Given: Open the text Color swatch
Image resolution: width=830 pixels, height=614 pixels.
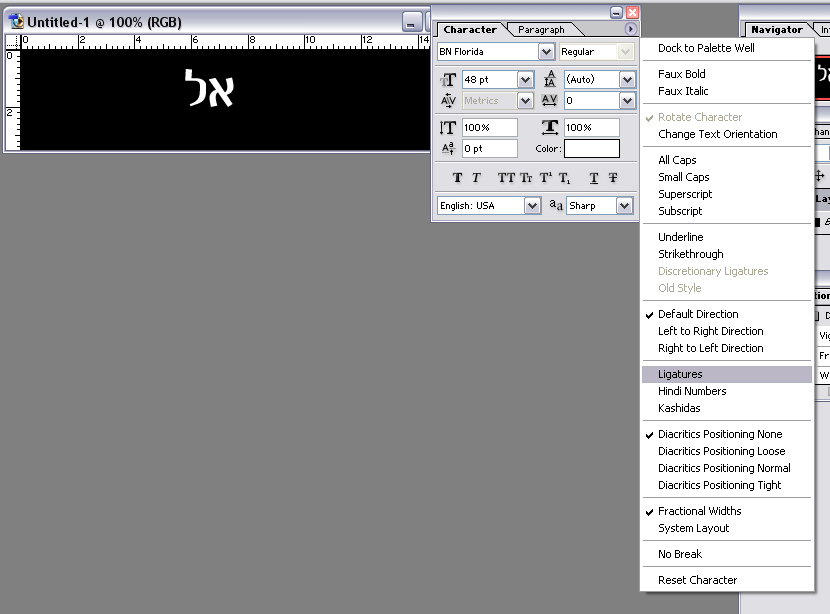Looking at the screenshot, I should tap(591, 149).
